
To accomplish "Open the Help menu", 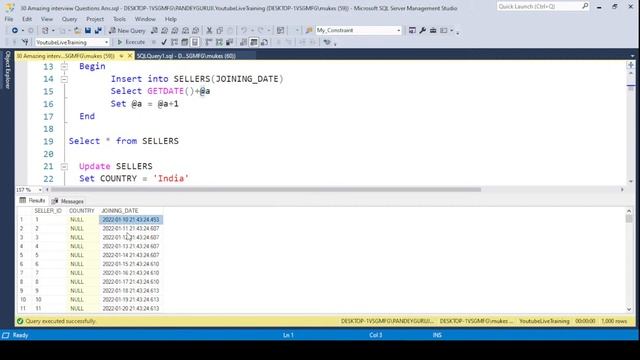I will coord(171,19).
